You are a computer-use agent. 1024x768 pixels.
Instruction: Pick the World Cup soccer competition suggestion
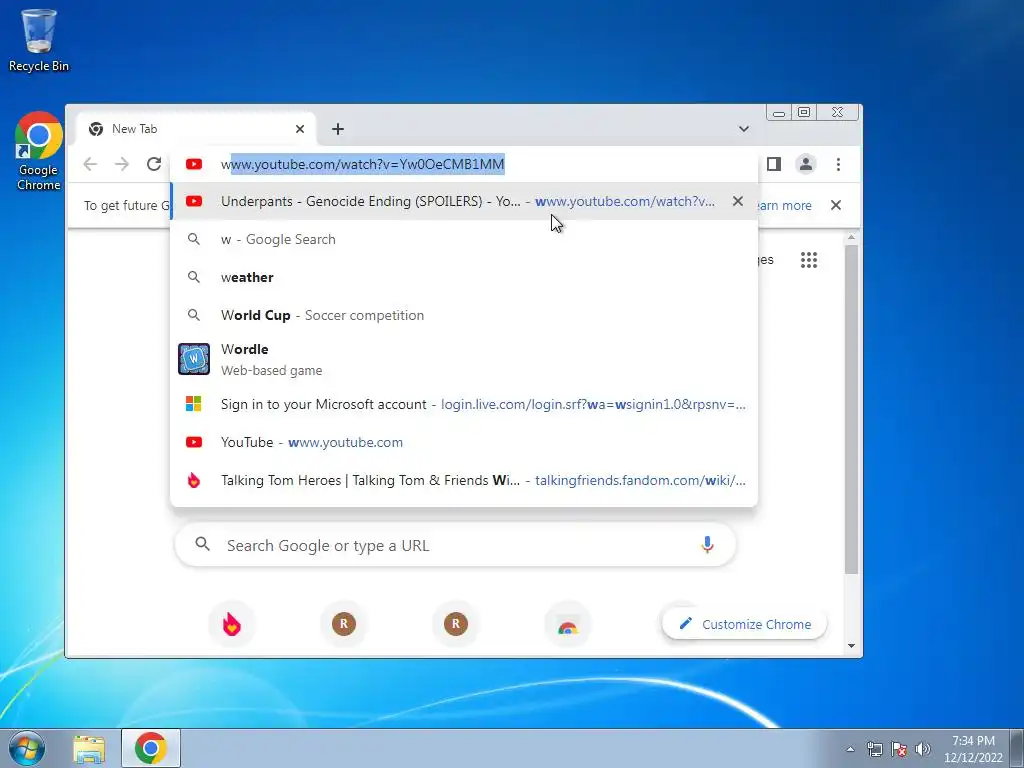coord(464,315)
